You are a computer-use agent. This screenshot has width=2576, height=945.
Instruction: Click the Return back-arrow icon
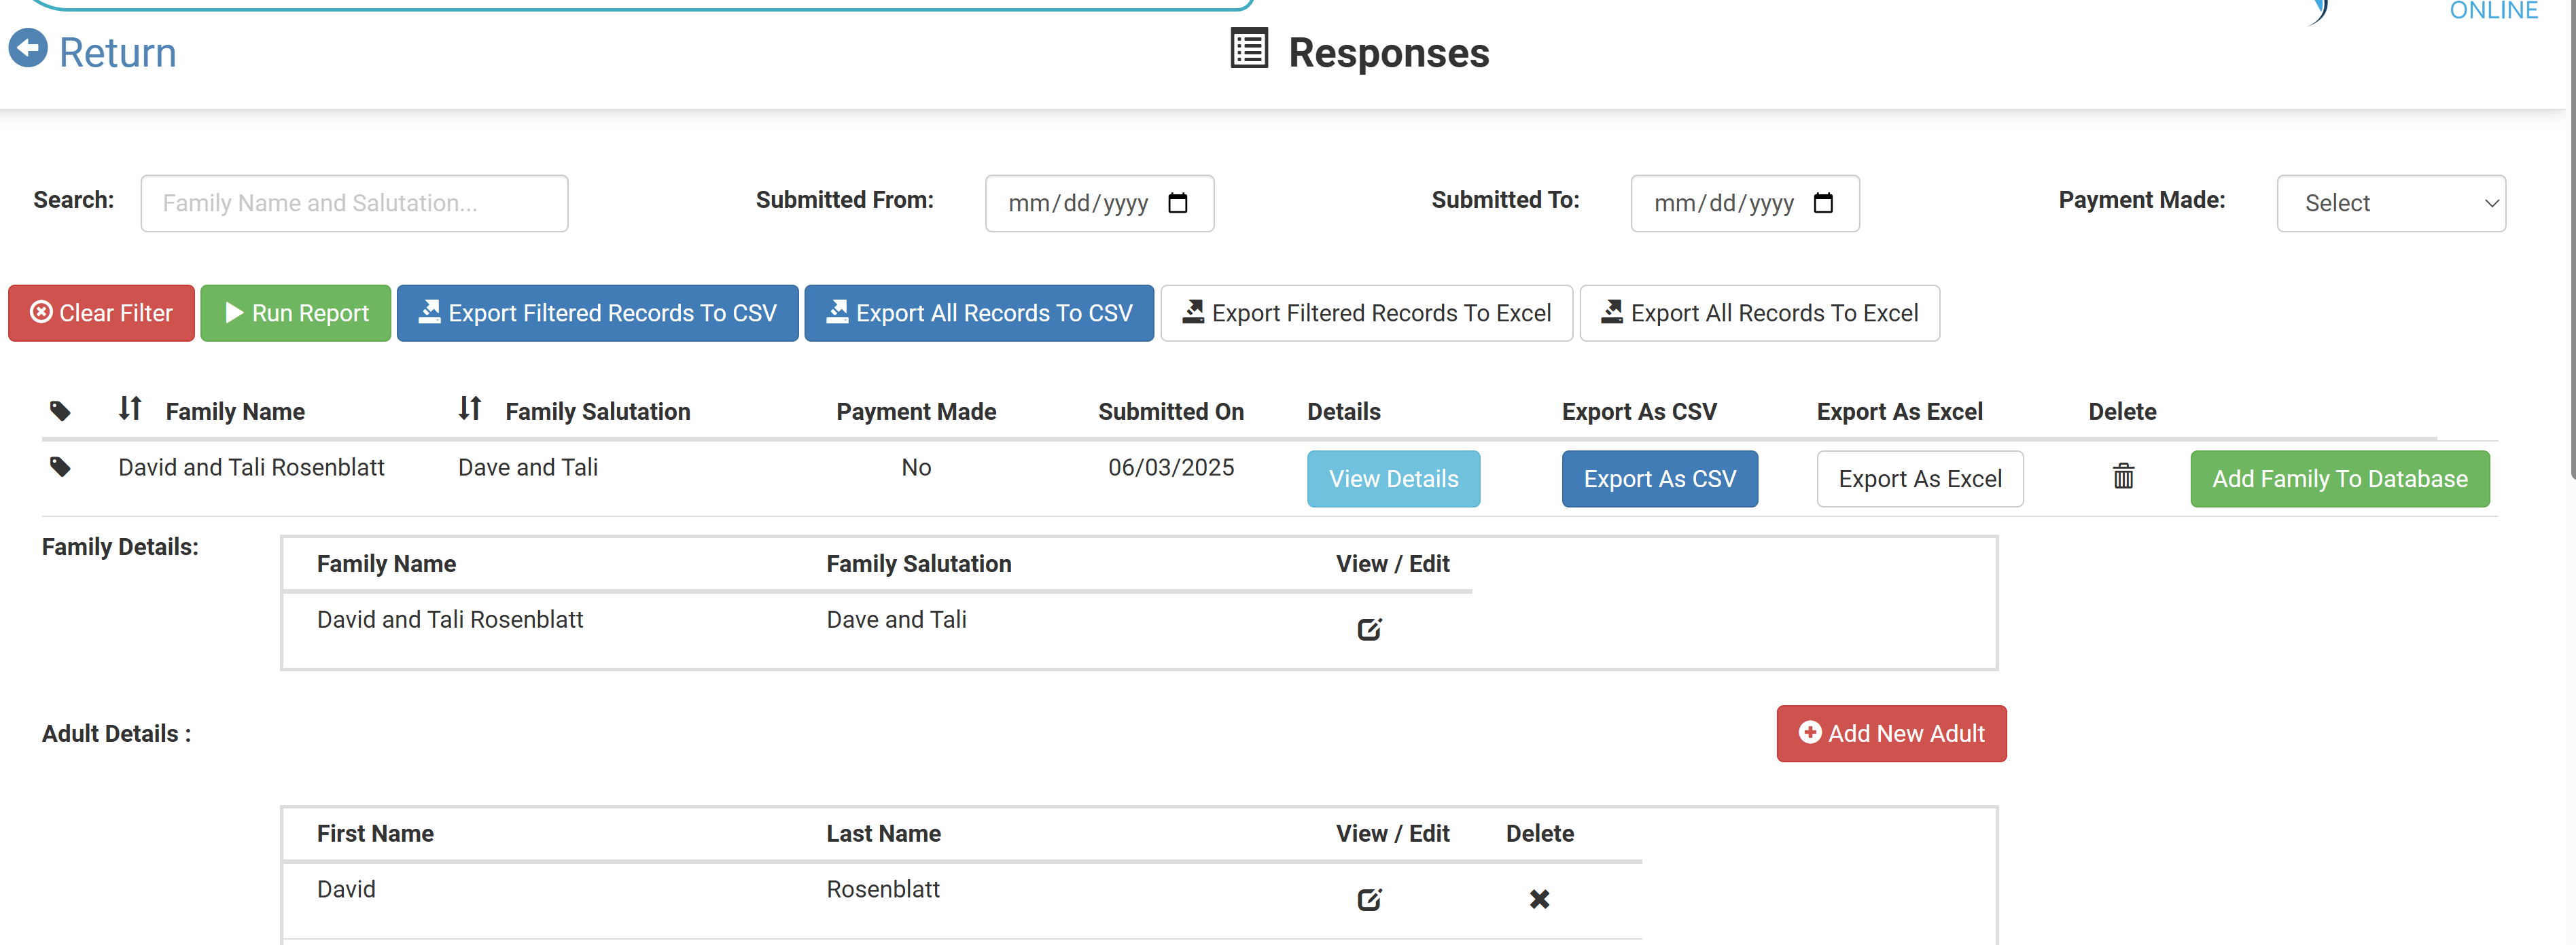tap(28, 49)
